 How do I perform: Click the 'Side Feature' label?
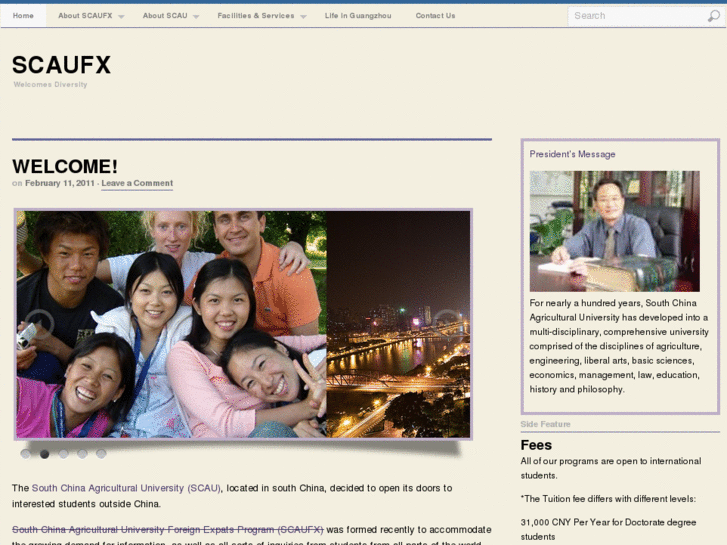545,424
